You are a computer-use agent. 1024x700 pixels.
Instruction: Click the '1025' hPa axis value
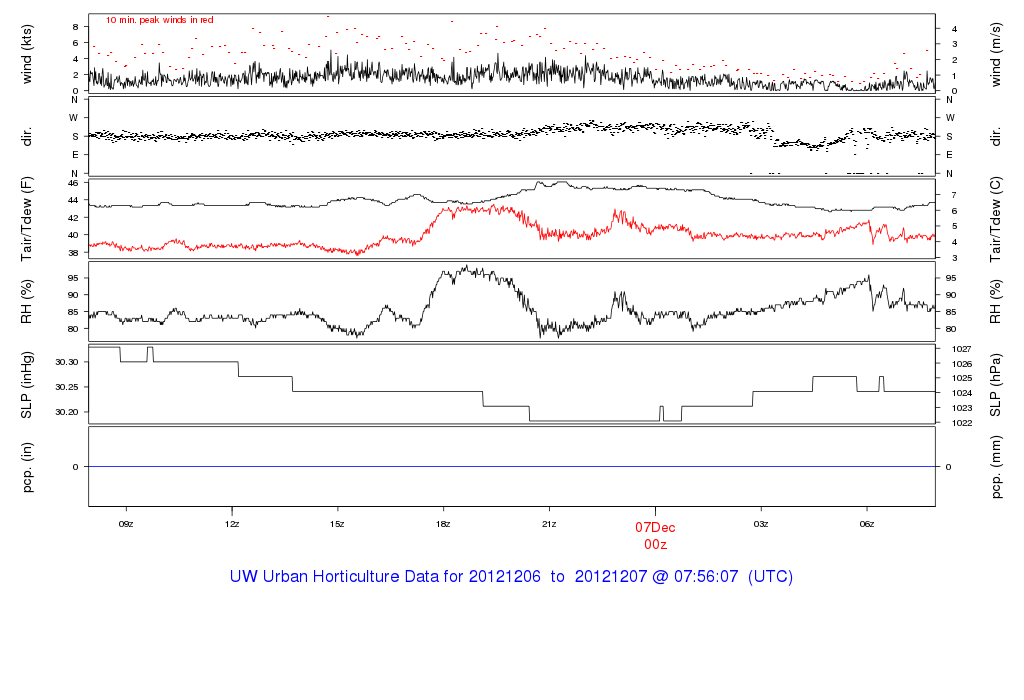pyautogui.click(x=961, y=379)
